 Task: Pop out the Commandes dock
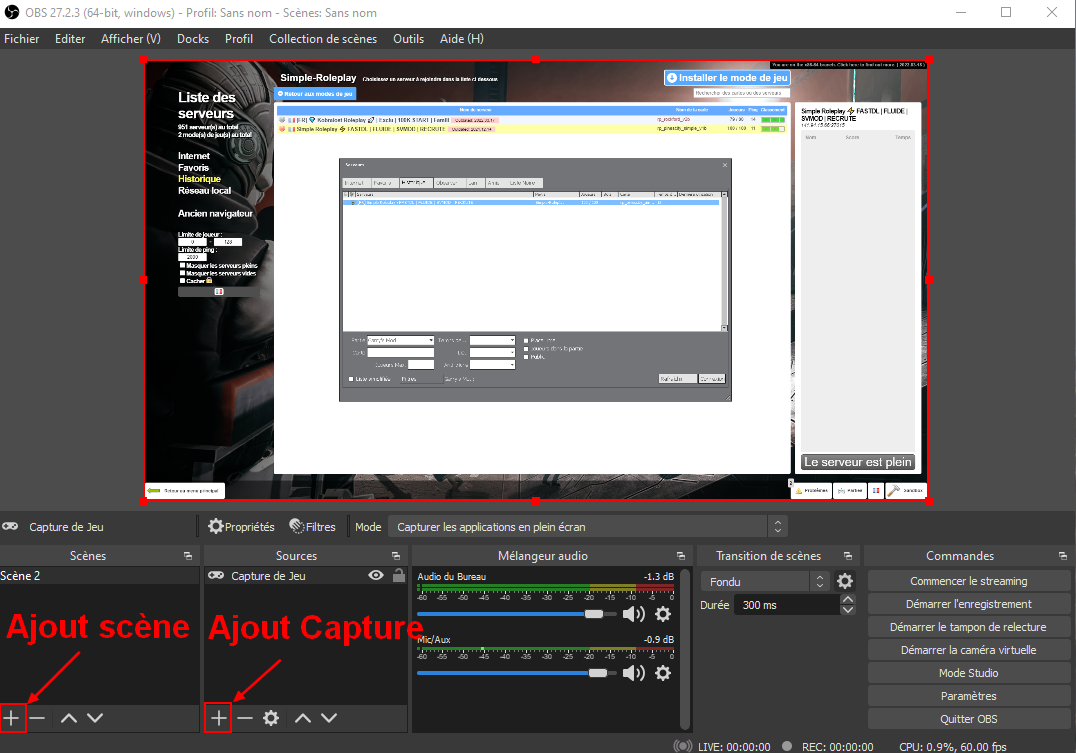click(x=1063, y=556)
